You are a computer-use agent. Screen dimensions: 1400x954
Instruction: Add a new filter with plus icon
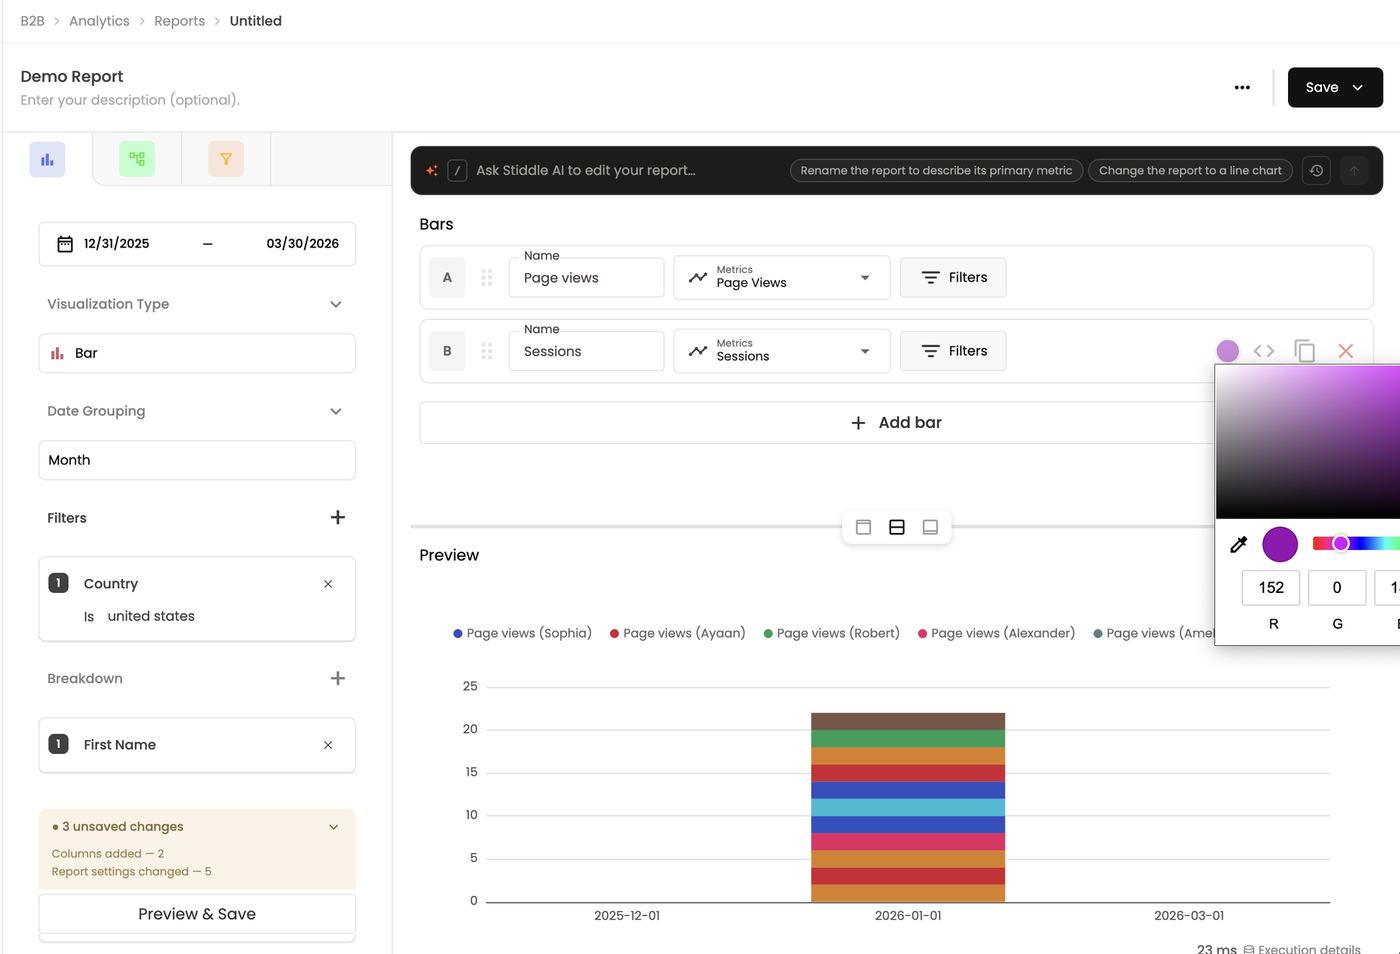tap(338, 517)
